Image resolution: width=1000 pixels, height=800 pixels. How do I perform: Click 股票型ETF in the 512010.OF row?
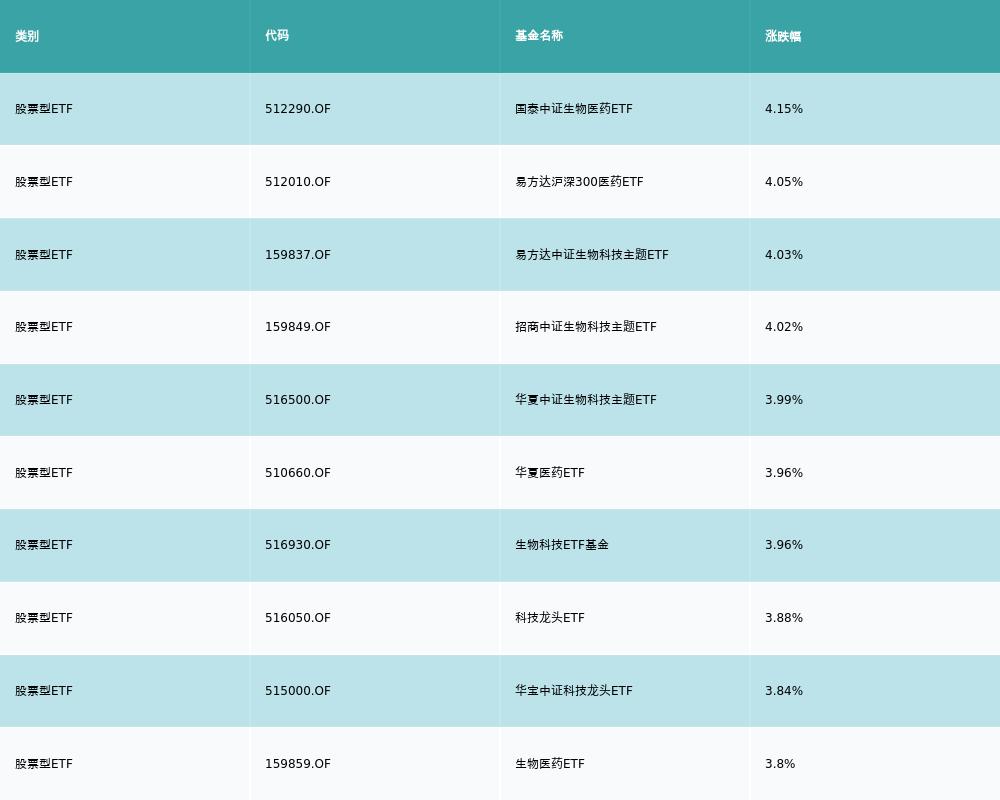(44, 182)
